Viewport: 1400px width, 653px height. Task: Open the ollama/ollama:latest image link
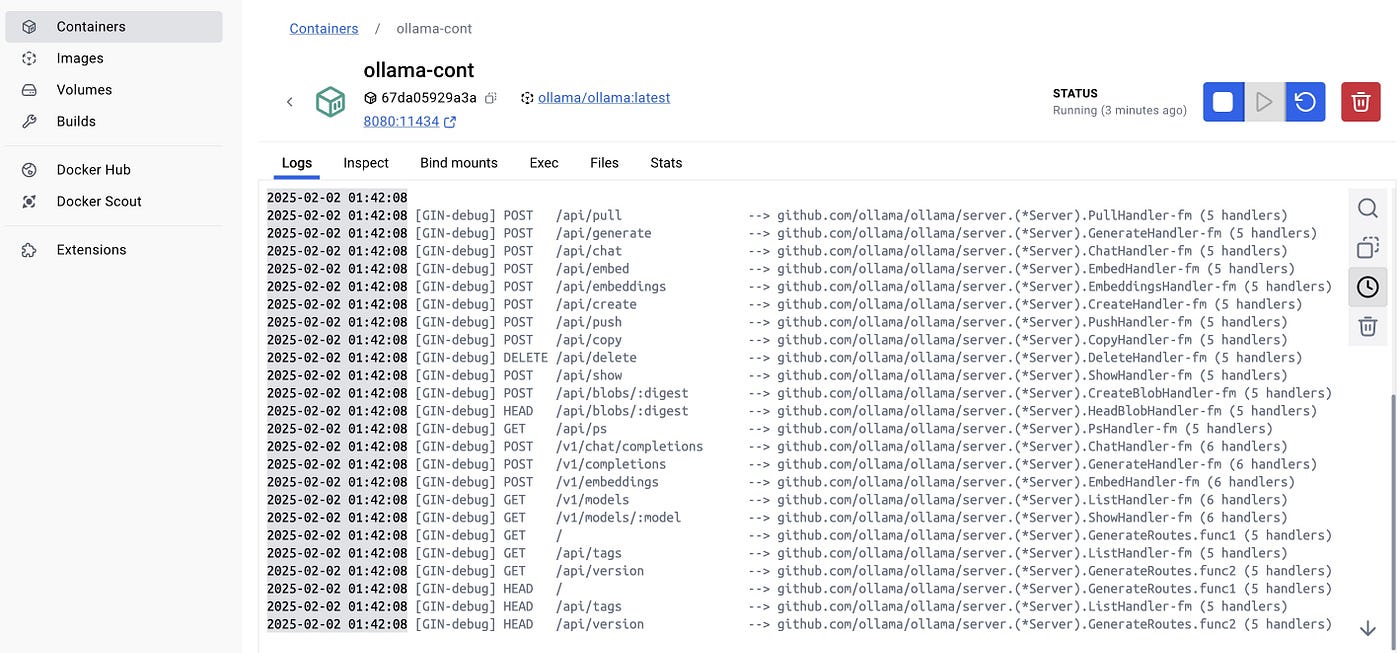click(604, 98)
